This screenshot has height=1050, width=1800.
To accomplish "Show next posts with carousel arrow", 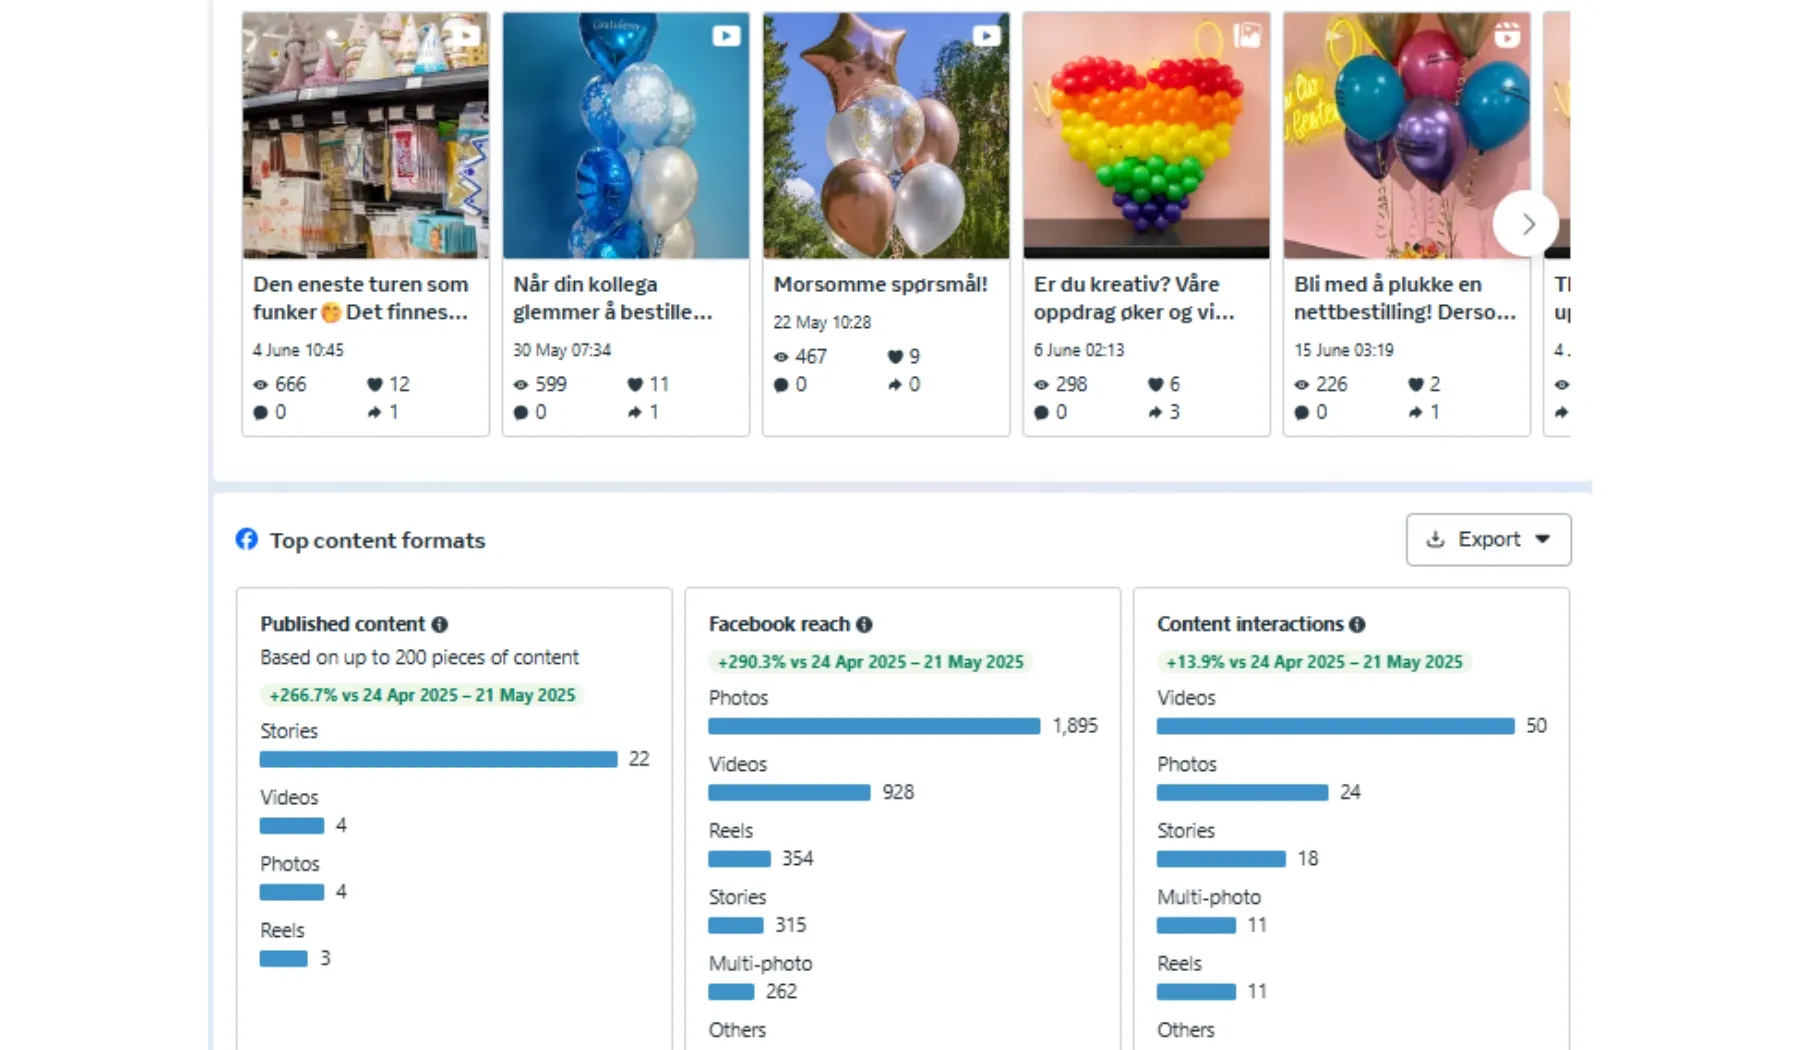I will click(1526, 224).
